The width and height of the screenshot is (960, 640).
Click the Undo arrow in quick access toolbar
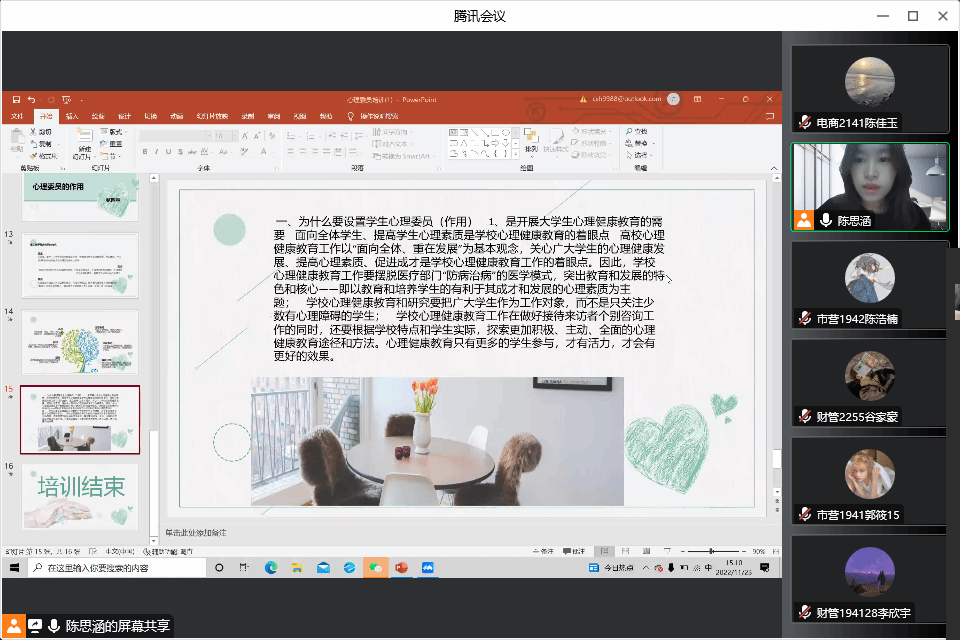pyautogui.click(x=32, y=99)
